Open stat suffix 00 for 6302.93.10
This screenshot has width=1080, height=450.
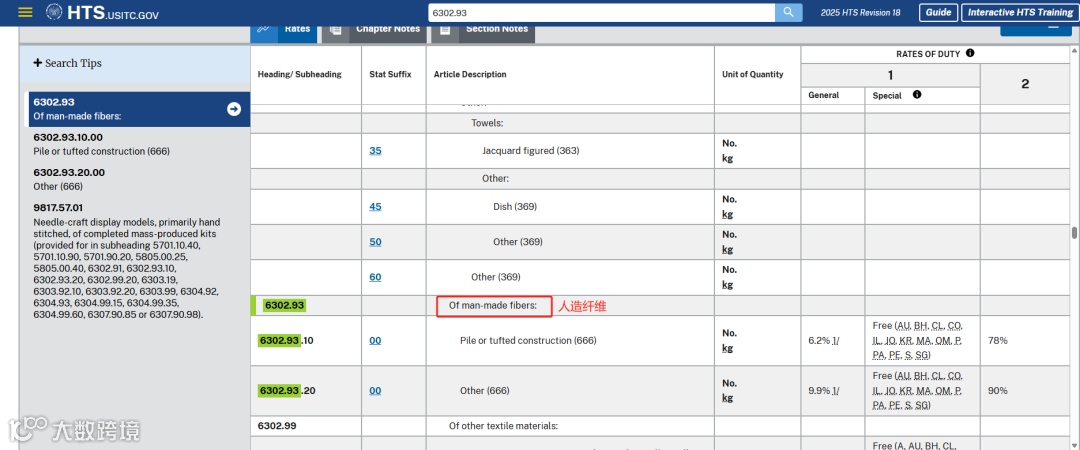coord(375,340)
